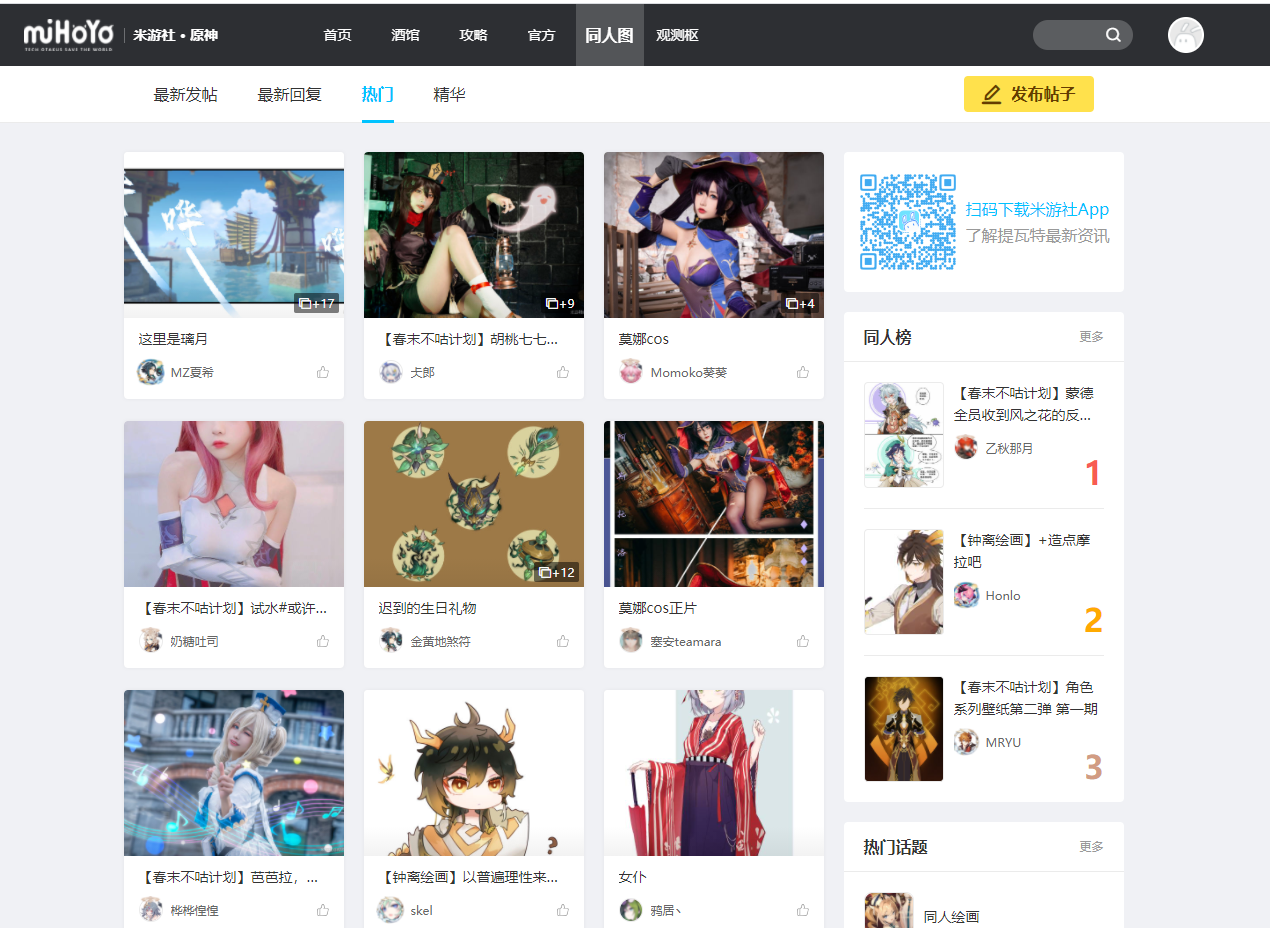Click 更多 in 热门话题 panel
The height and width of the screenshot is (928, 1270).
1092,847
